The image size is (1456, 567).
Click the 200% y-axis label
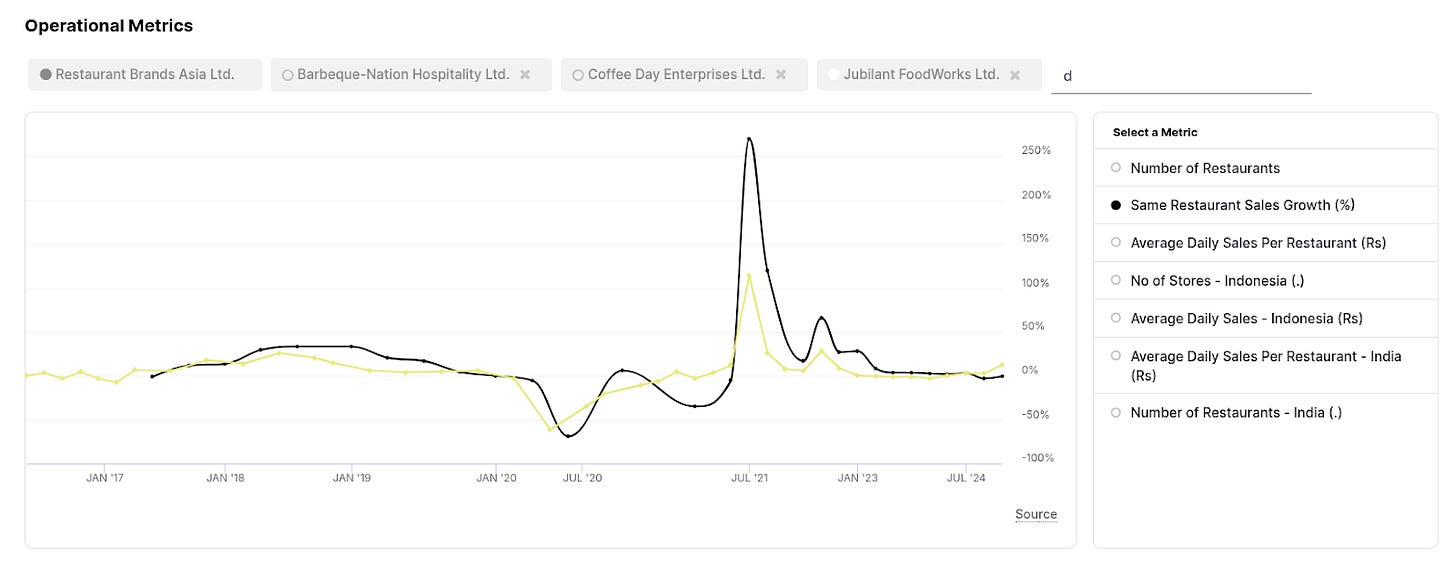(1036, 194)
